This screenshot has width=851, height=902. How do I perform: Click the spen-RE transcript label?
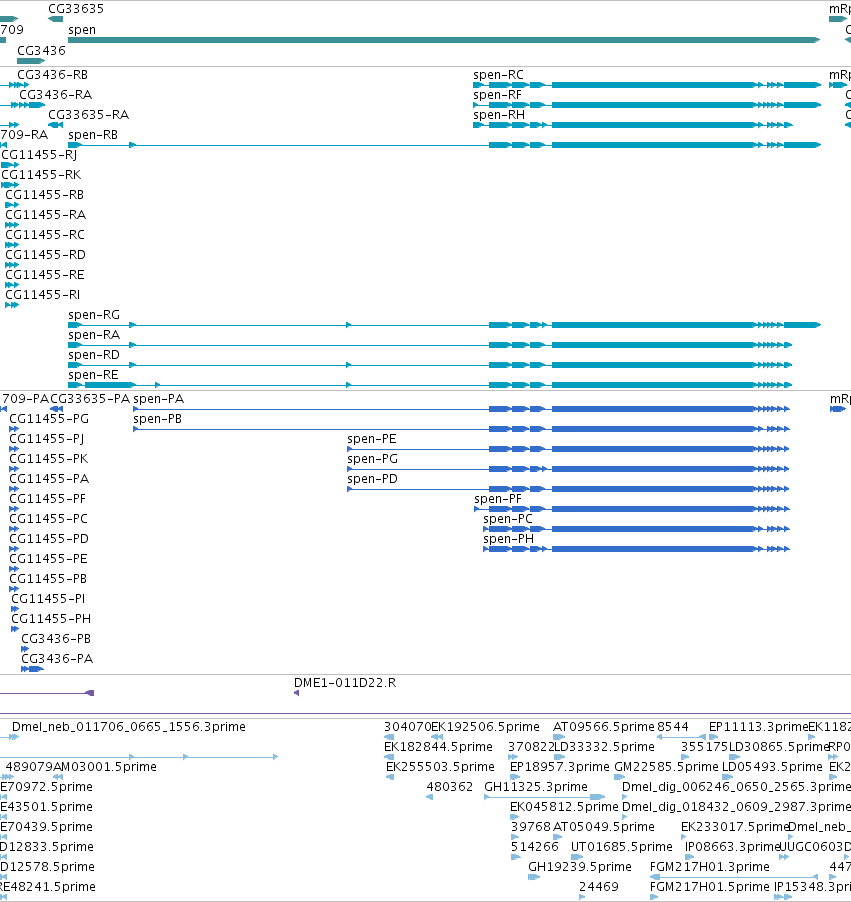coord(93,375)
